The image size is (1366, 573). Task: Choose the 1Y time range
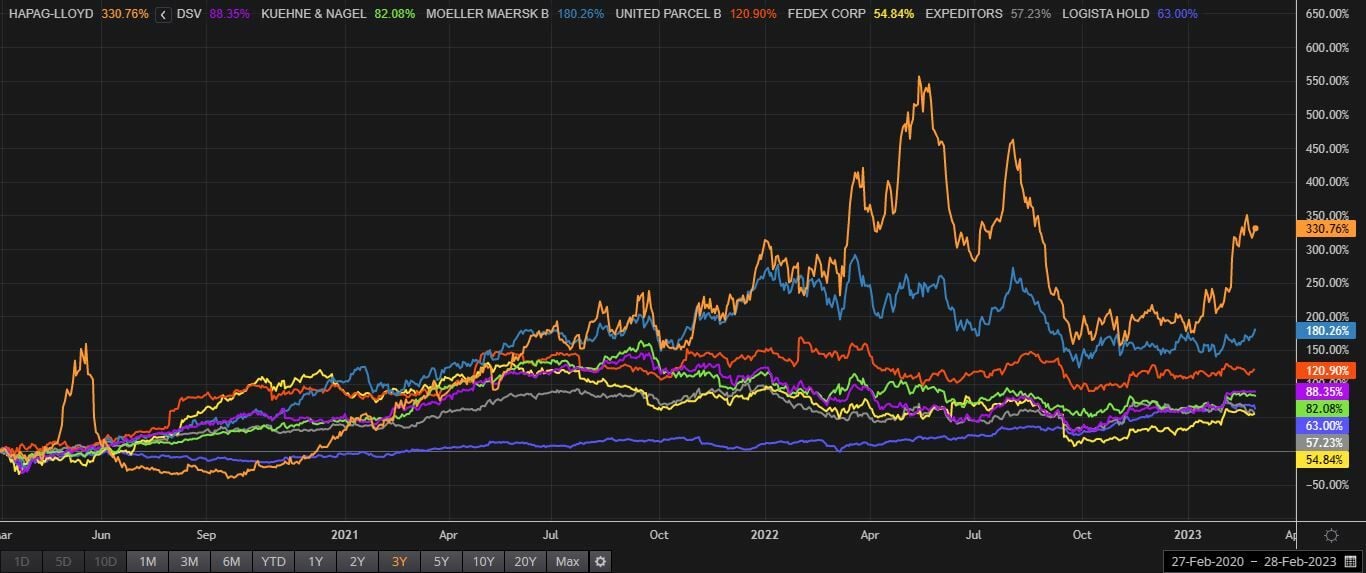click(315, 562)
